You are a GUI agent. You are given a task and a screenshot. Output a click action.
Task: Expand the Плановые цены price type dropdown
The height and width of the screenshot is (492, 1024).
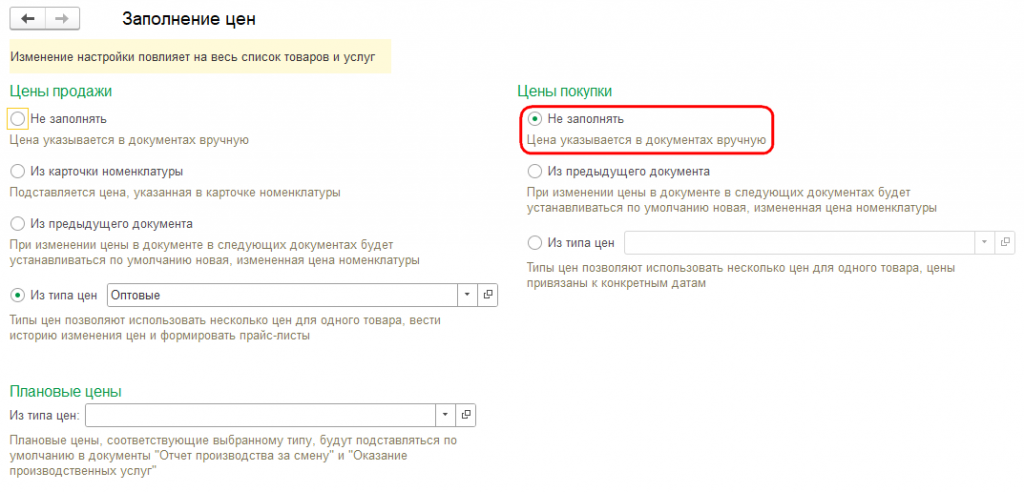[x=445, y=415]
